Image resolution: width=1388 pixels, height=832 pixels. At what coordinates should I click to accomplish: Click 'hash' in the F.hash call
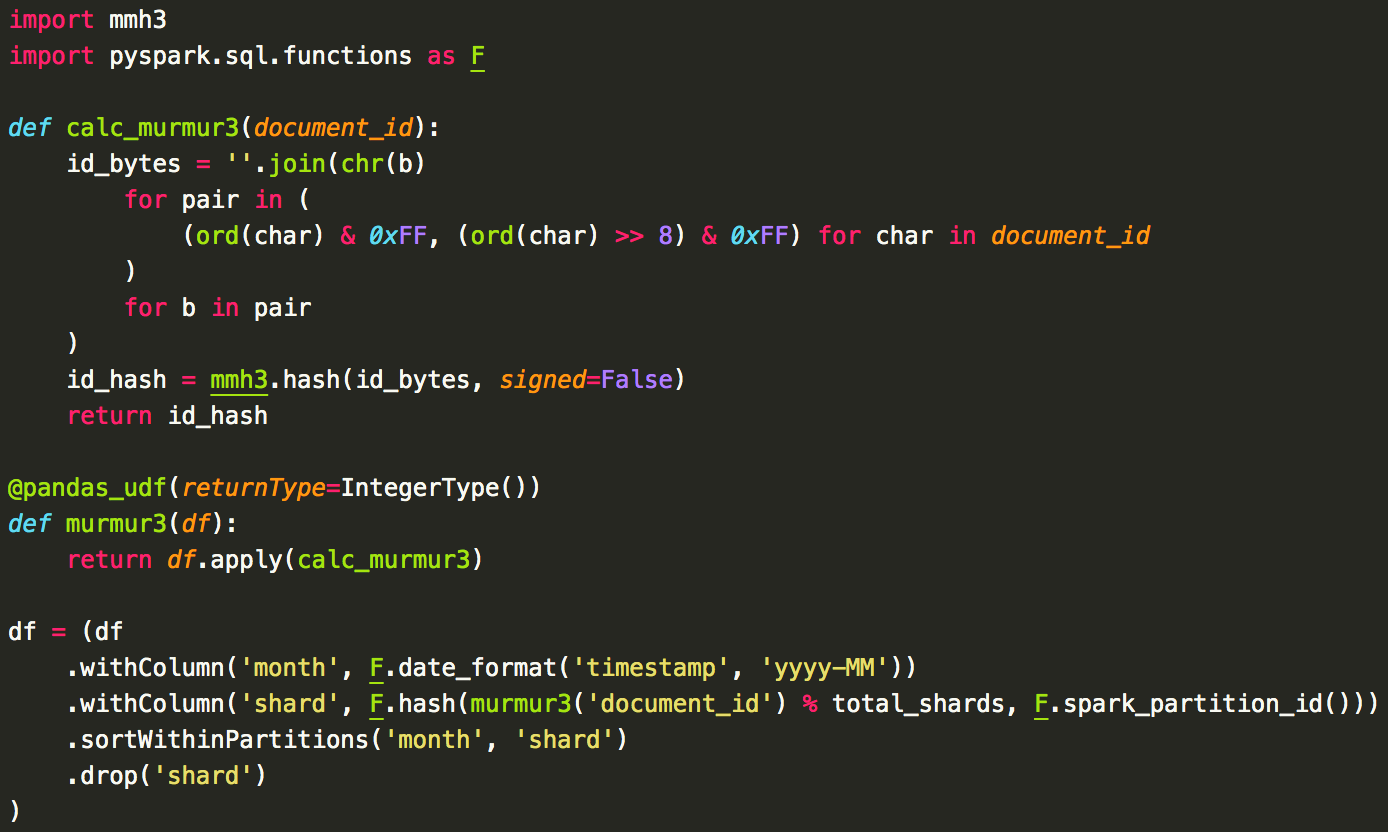point(427,704)
